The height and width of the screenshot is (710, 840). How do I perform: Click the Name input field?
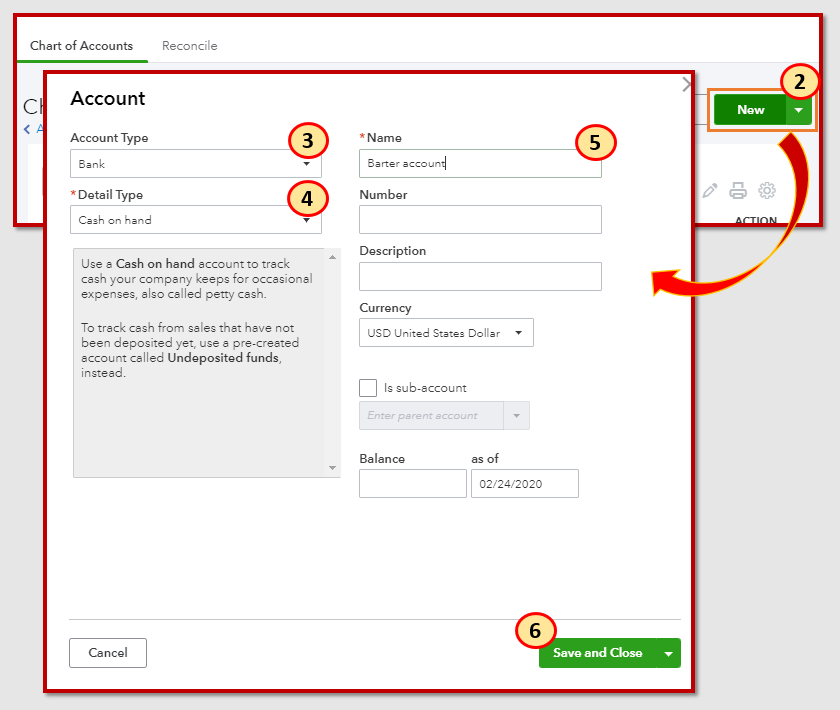pyautogui.click(x=481, y=163)
